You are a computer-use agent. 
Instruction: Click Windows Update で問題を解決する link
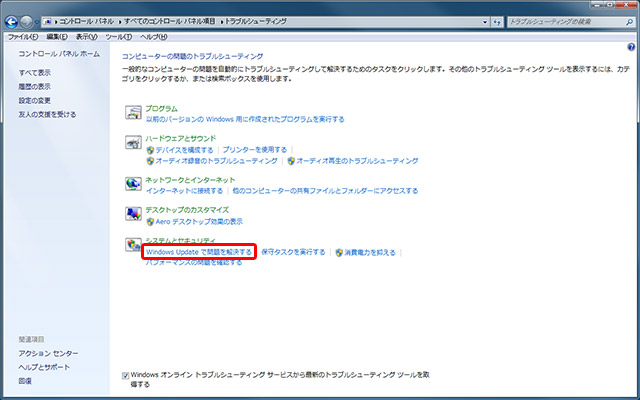[x=198, y=252]
